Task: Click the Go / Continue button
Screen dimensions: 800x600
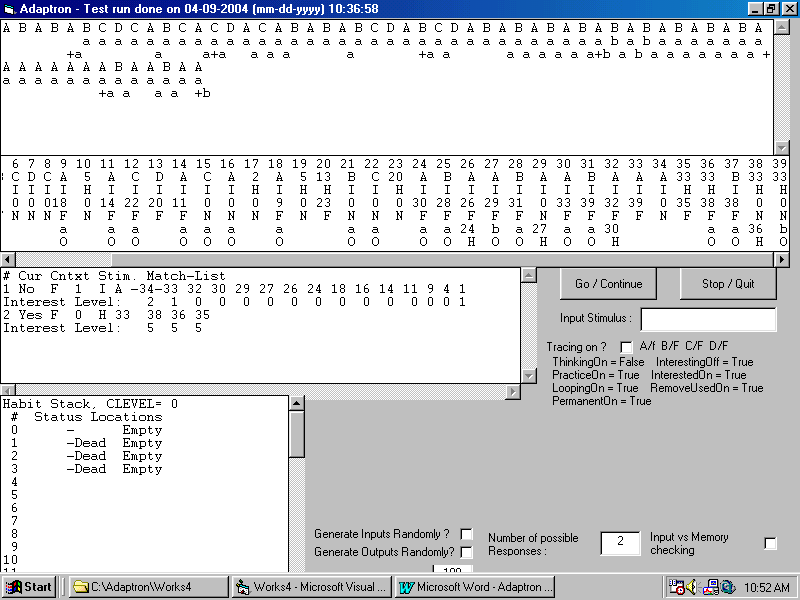Action: (x=608, y=284)
